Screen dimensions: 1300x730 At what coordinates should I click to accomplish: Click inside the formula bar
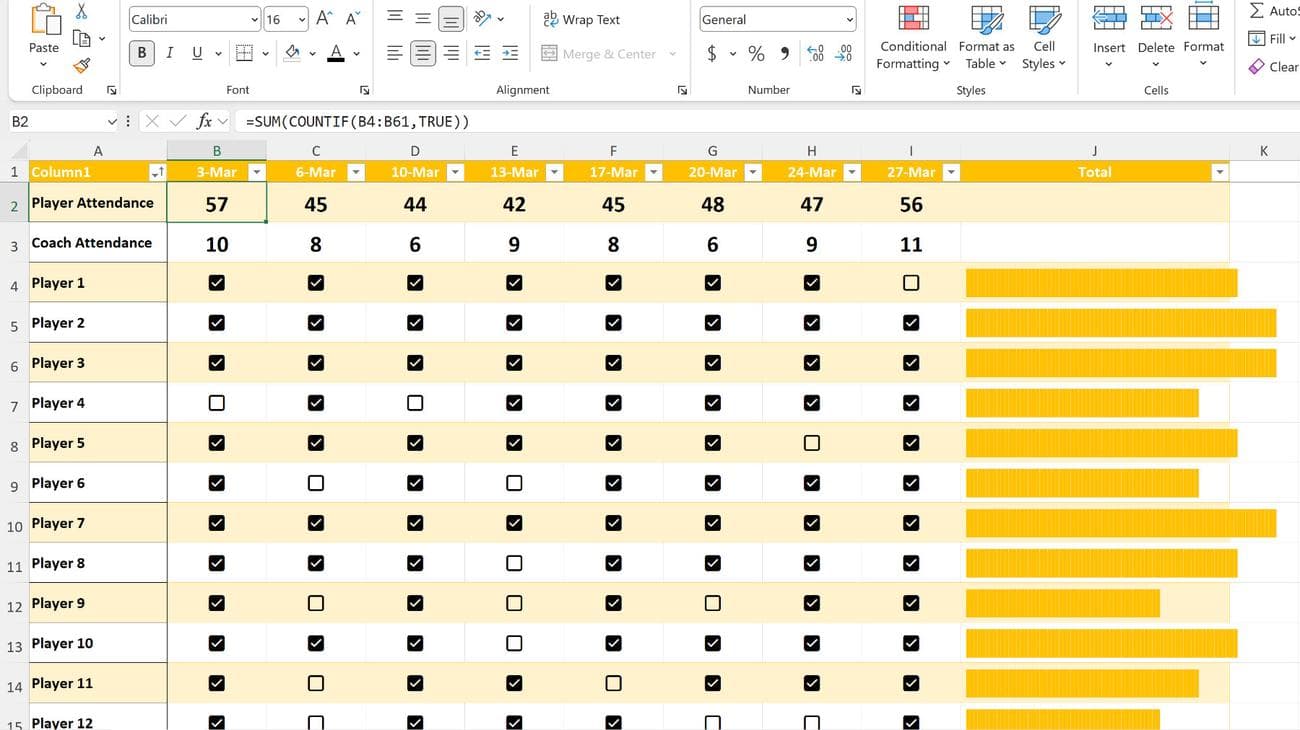click(400, 121)
